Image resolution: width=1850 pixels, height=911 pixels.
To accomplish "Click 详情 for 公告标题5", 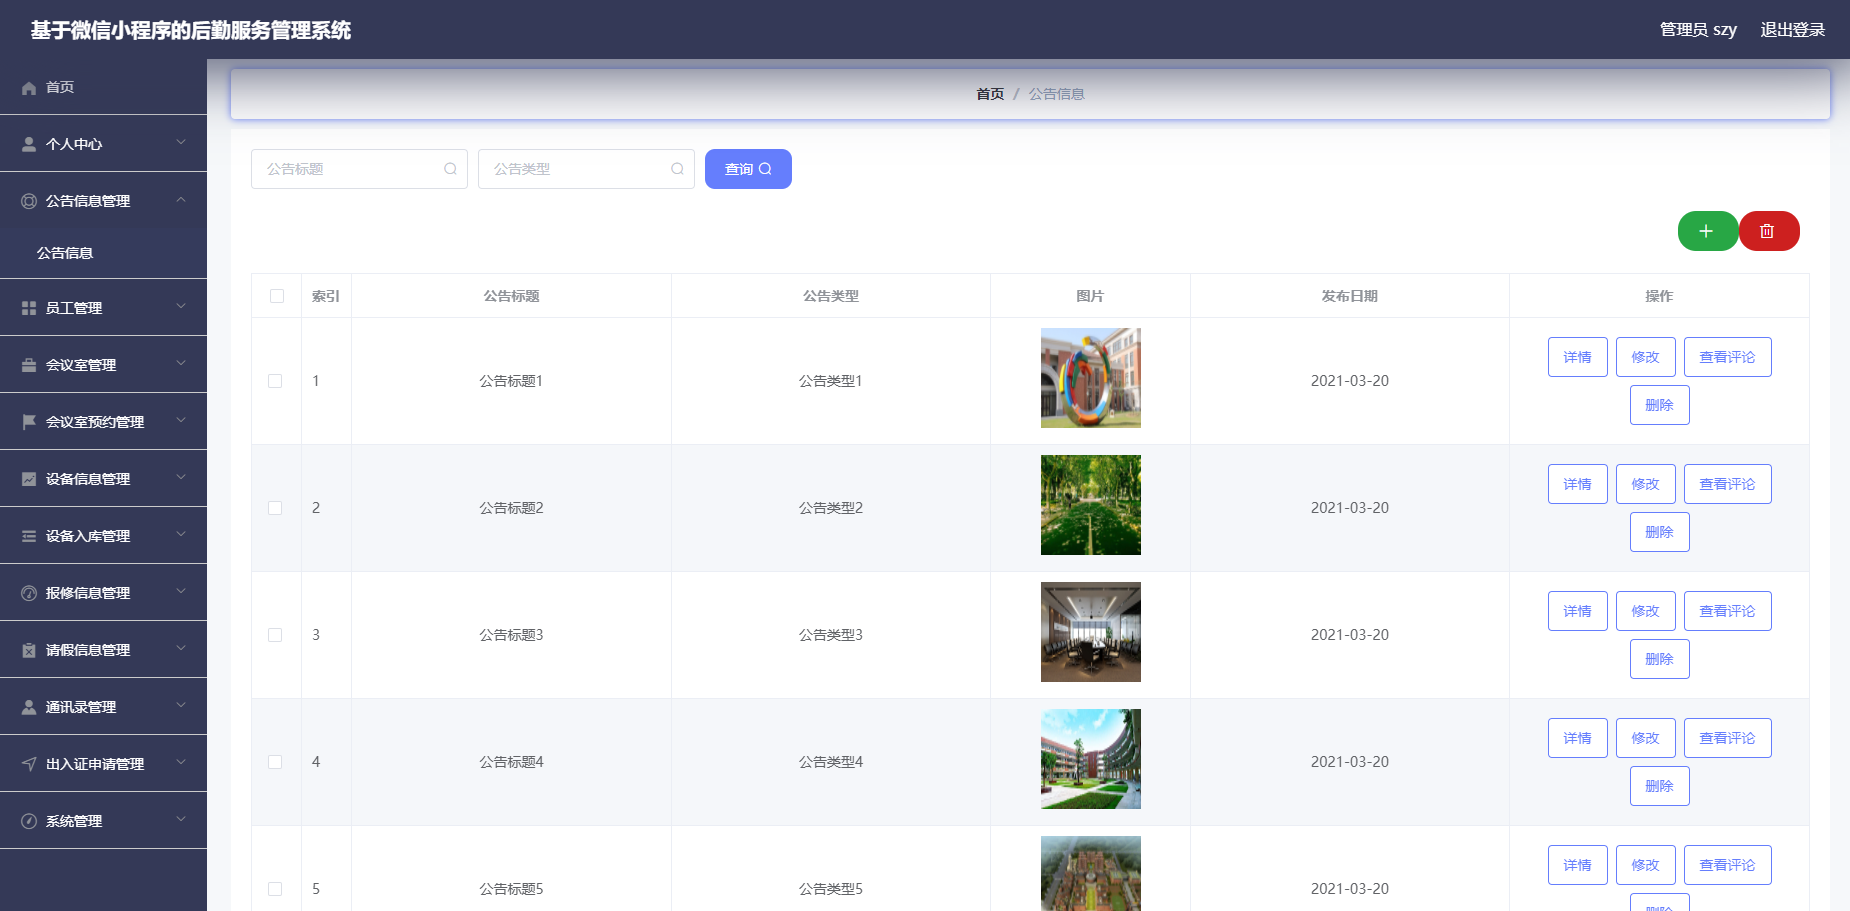I will pos(1578,865).
